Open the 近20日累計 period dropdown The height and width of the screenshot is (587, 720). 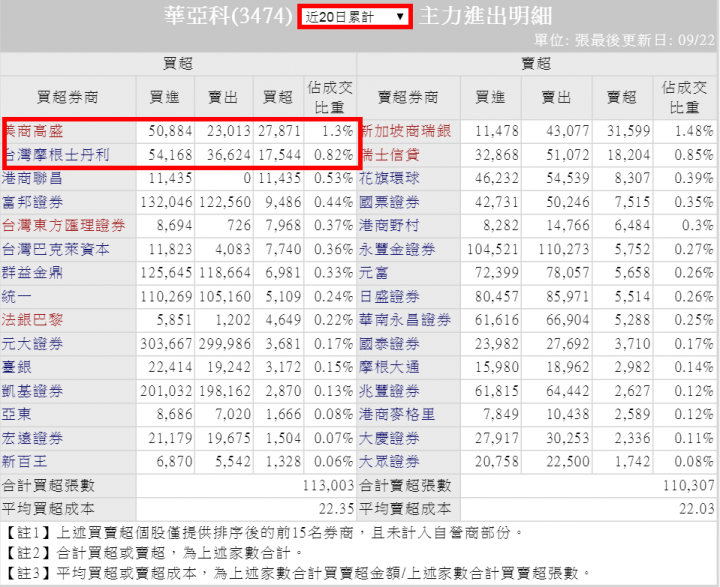(x=355, y=17)
